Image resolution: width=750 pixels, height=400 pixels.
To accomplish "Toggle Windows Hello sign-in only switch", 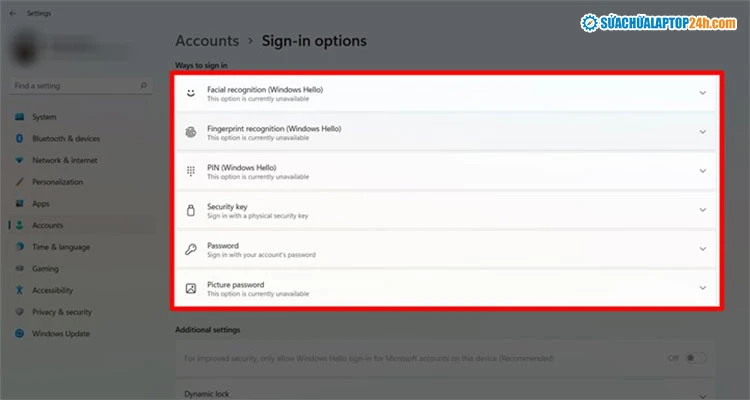I will (x=696, y=357).
